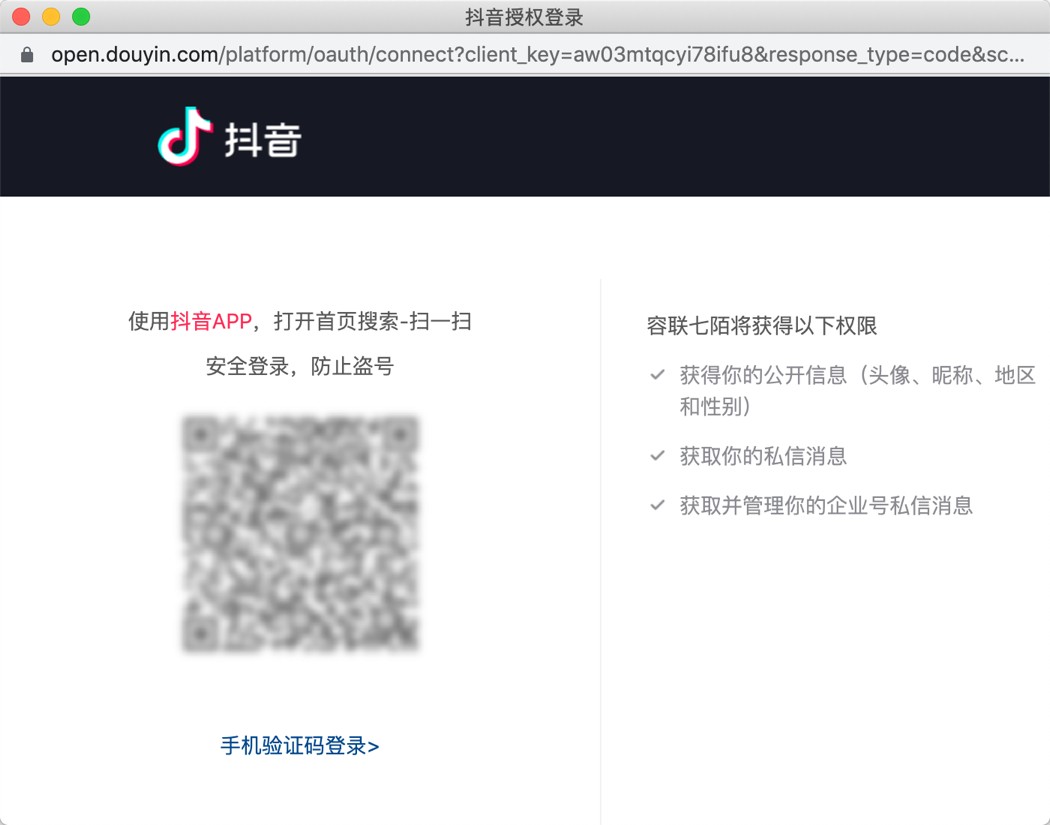Click the 安全登录，防止盗号 text
The image size is (1050, 825).
[x=299, y=366]
